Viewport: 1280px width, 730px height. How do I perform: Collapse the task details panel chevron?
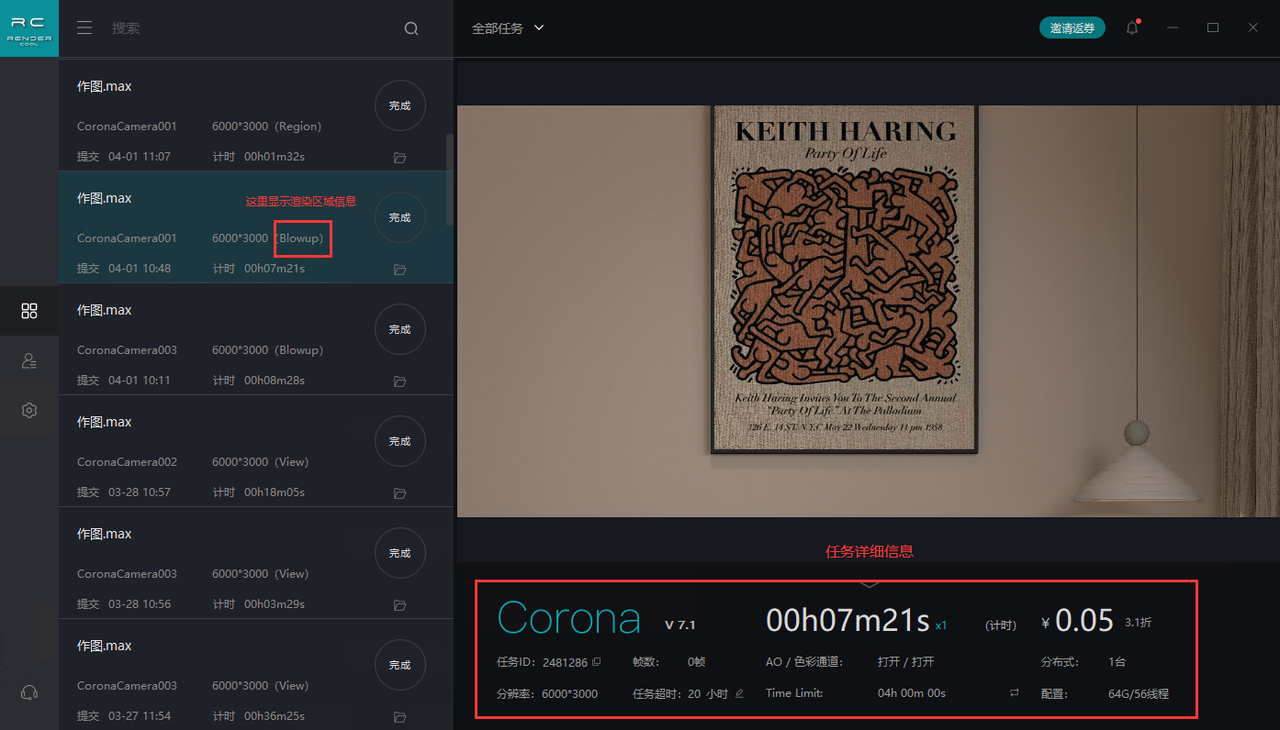[x=869, y=583]
